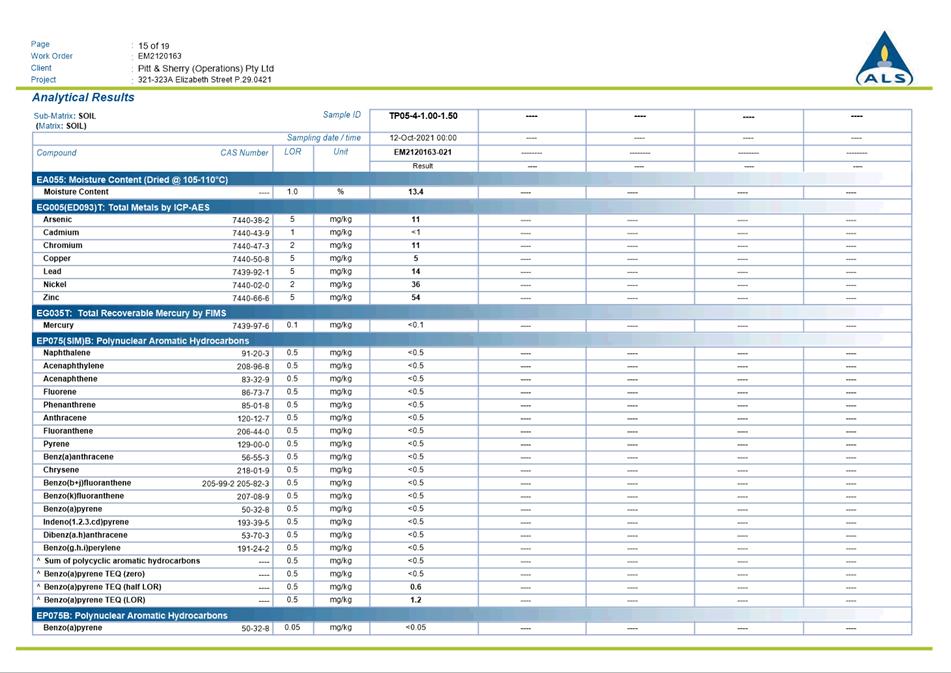Select the 'Phenanthrene' row label
The height and width of the screenshot is (673, 951).
pyautogui.click(x=69, y=405)
